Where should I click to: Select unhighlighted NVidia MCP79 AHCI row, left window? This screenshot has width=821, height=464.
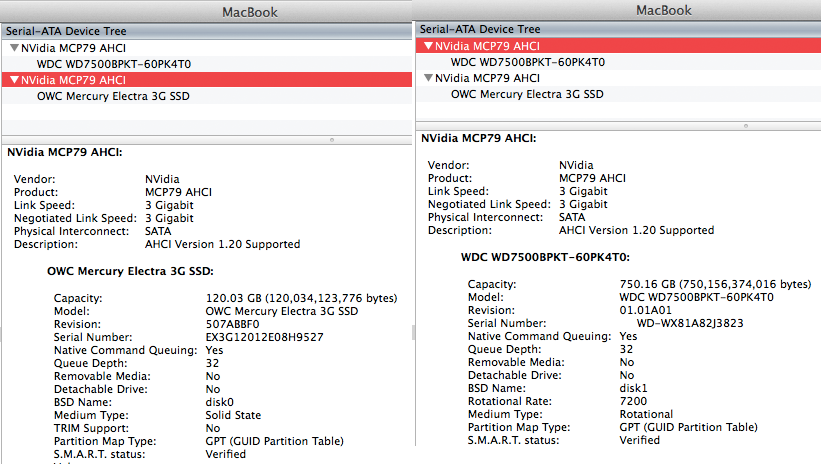(x=207, y=48)
